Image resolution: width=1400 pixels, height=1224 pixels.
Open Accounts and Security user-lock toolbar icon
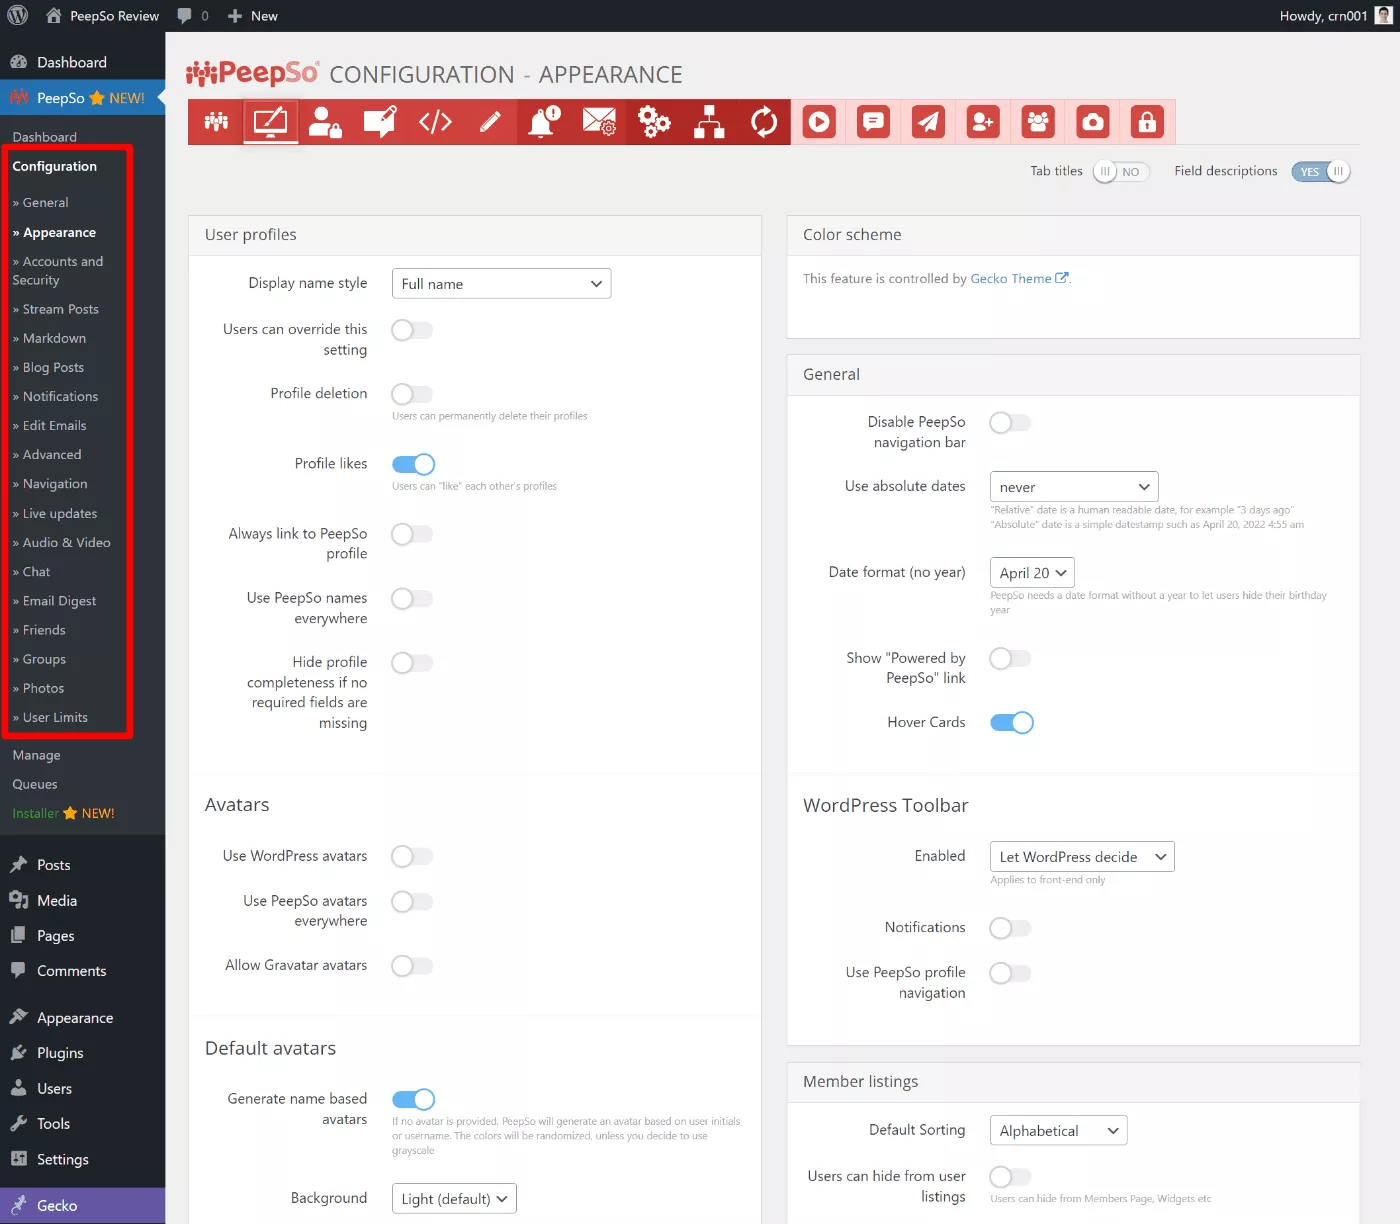click(x=325, y=122)
